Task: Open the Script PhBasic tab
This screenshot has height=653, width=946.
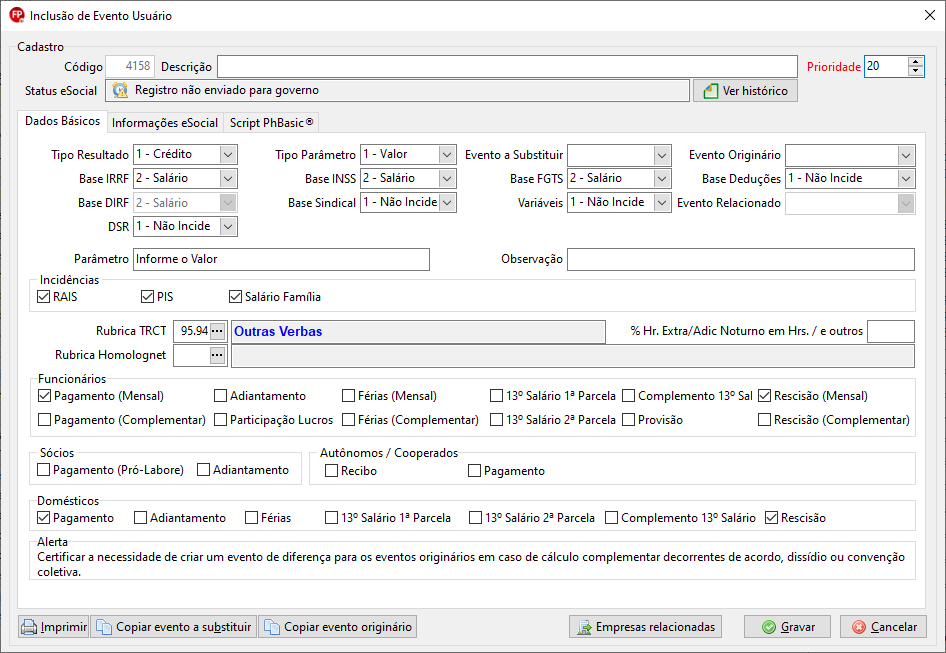Action: coord(271,123)
